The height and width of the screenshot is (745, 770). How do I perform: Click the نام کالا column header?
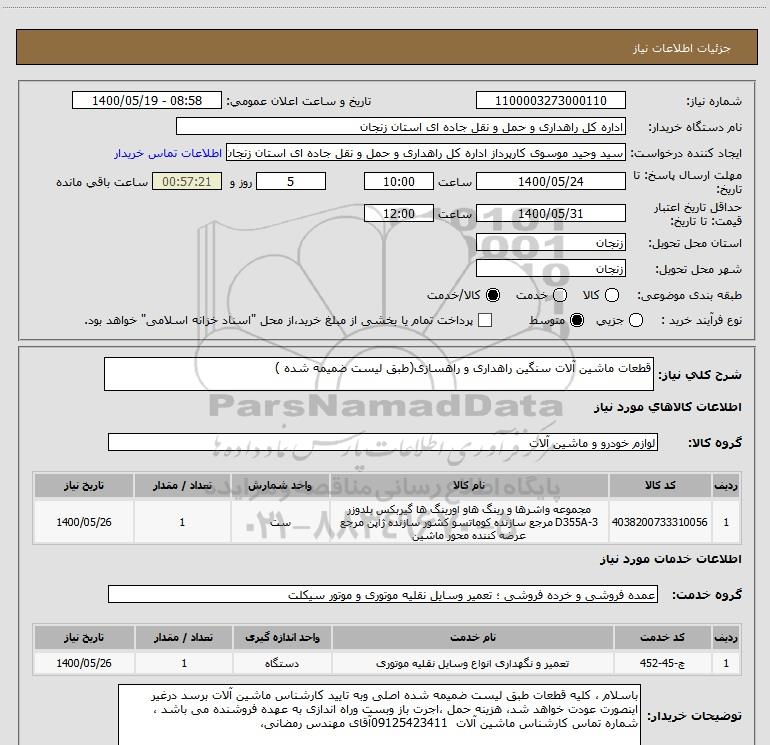click(469, 486)
